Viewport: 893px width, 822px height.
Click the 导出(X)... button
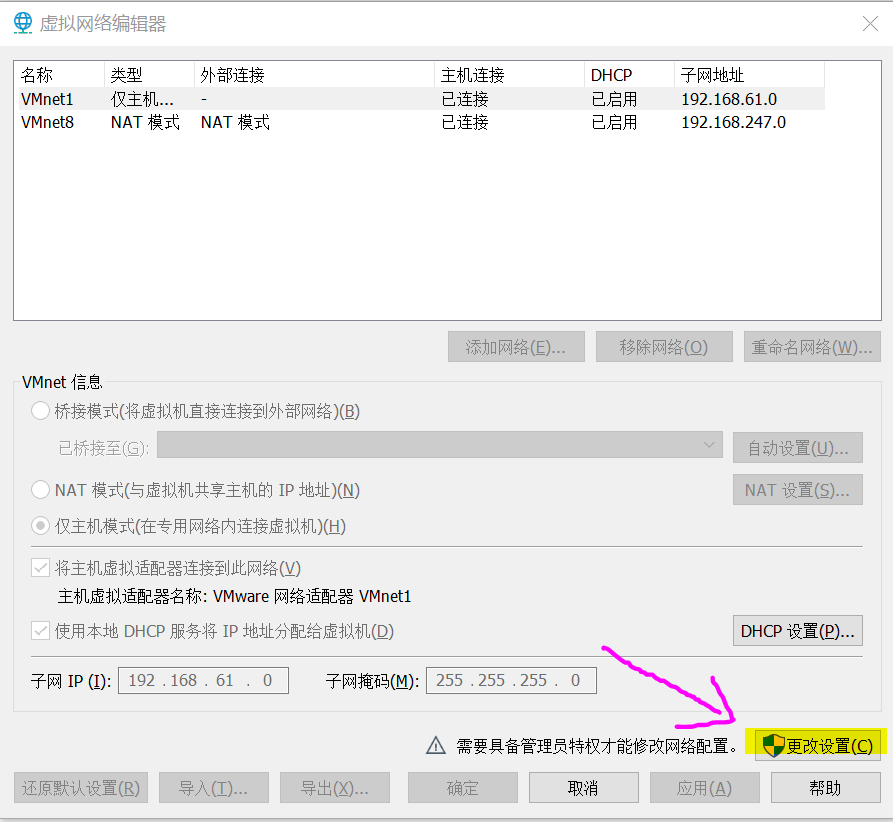click(x=335, y=788)
